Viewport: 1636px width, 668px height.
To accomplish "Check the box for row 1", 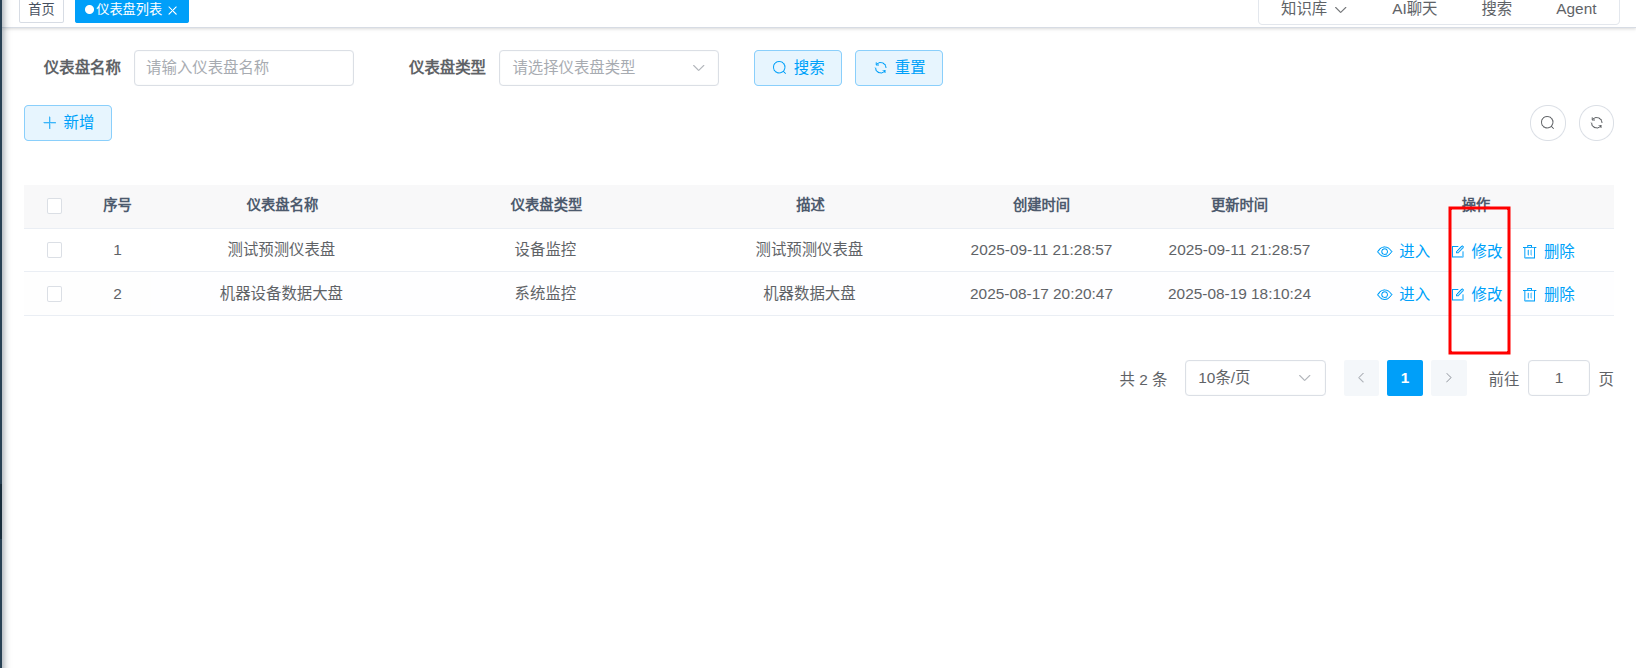I will 54,250.
